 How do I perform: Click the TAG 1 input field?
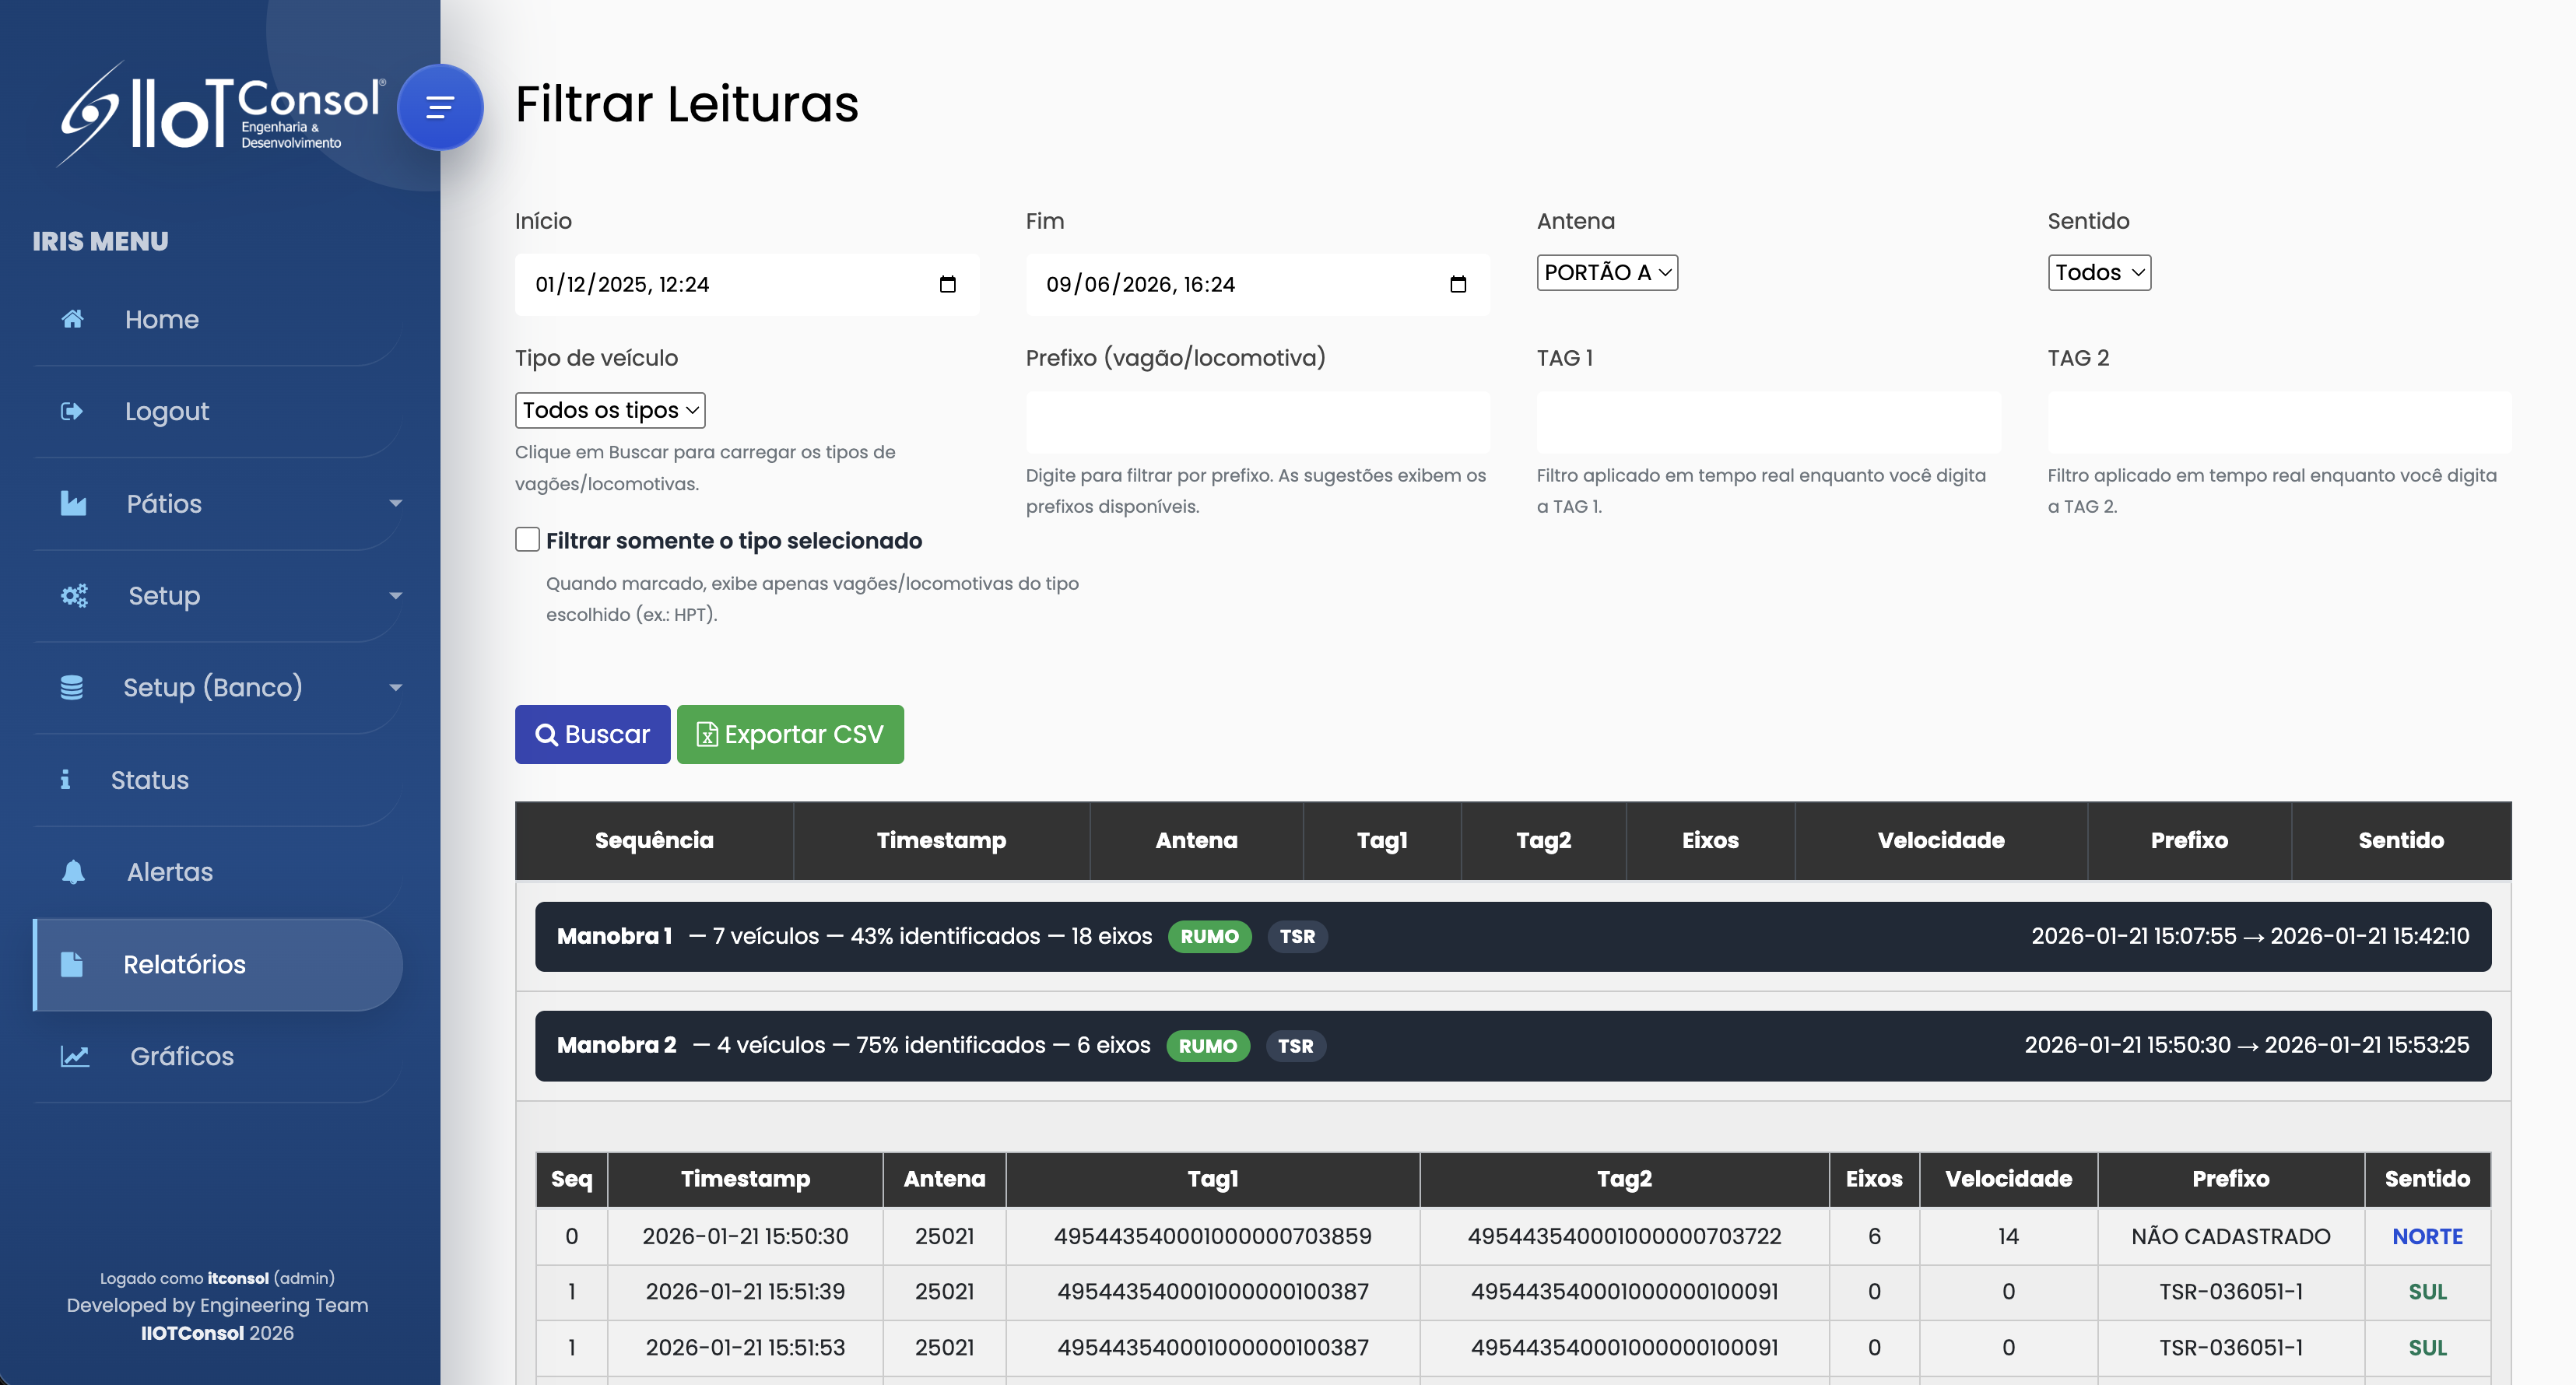click(1768, 422)
